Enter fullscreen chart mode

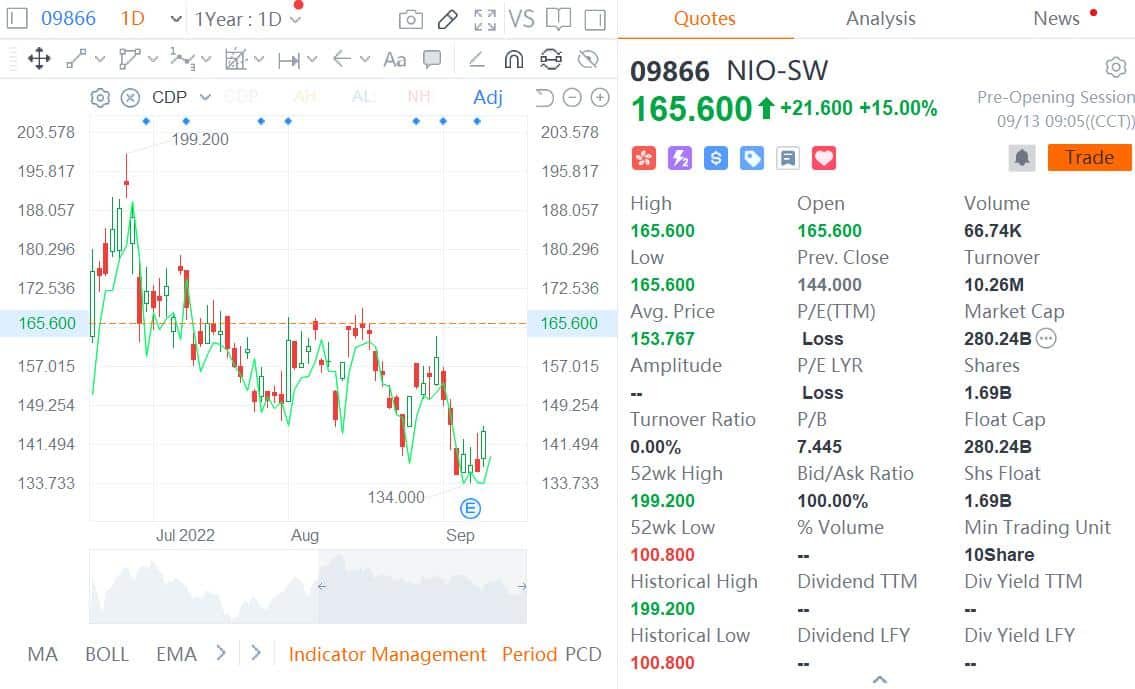[x=485, y=18]
